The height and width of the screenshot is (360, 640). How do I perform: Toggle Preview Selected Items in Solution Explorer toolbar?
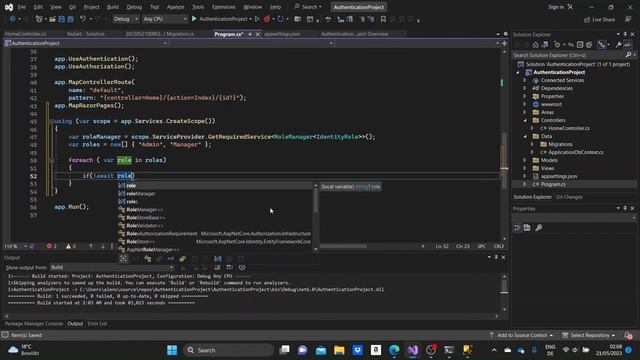click(627, 45)
